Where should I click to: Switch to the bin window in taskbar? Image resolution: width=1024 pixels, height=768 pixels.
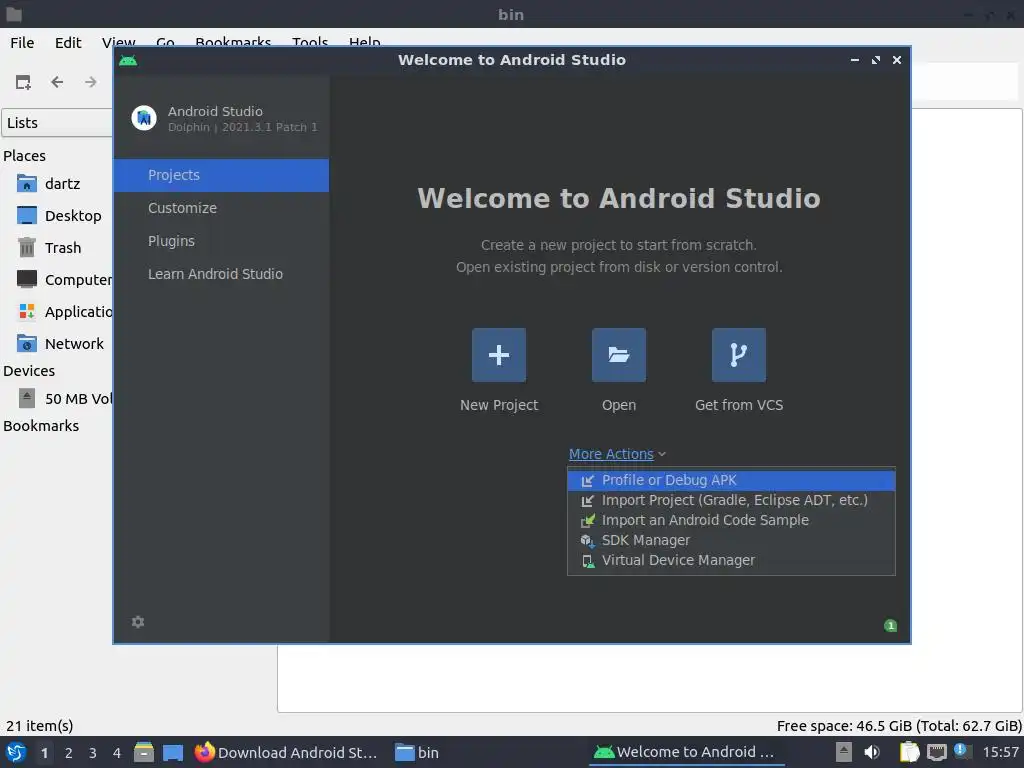[x=417, y=752]
